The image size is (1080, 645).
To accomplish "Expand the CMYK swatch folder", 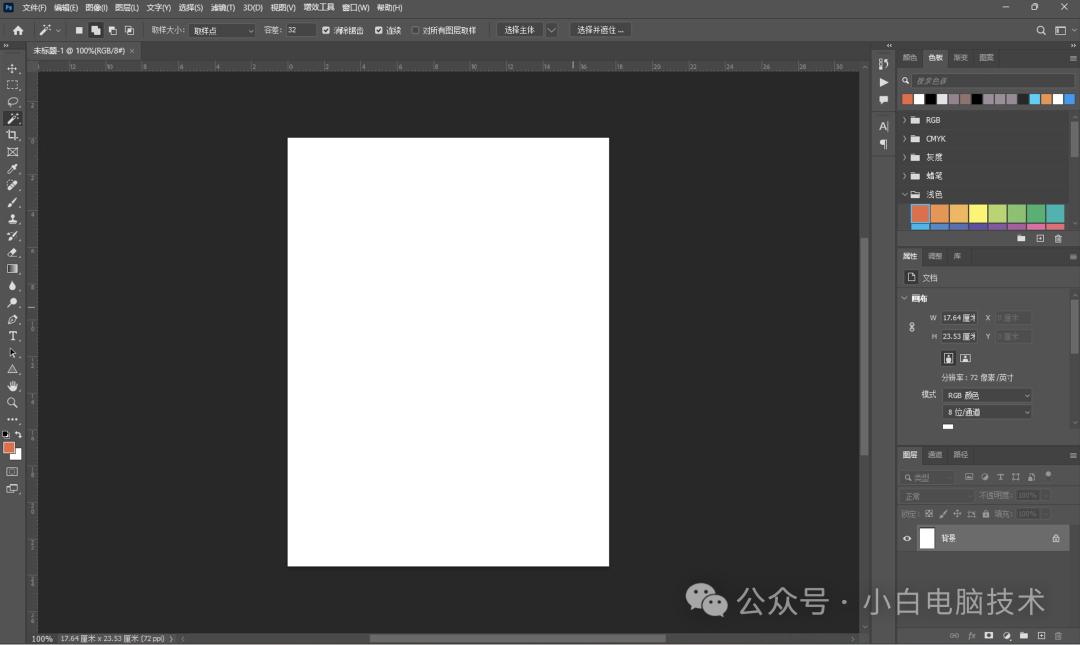I will 905,139.
